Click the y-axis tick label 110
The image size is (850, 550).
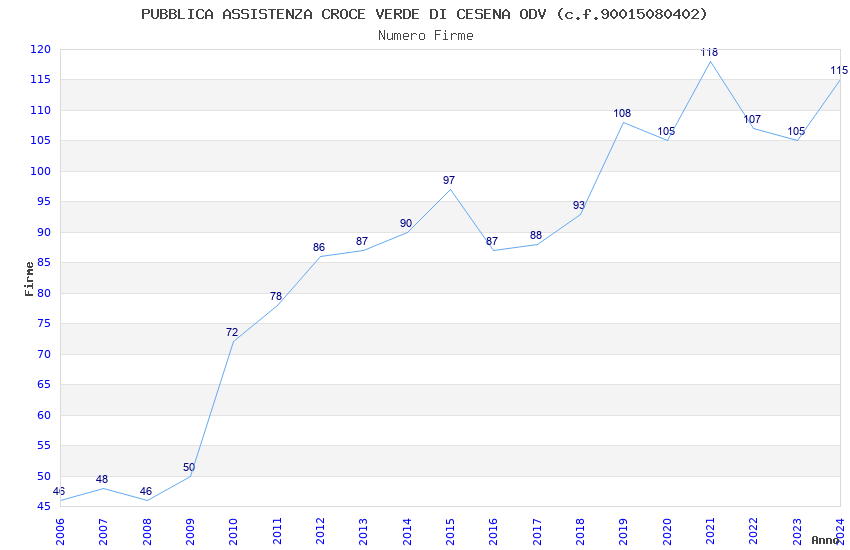coord(40,110)
